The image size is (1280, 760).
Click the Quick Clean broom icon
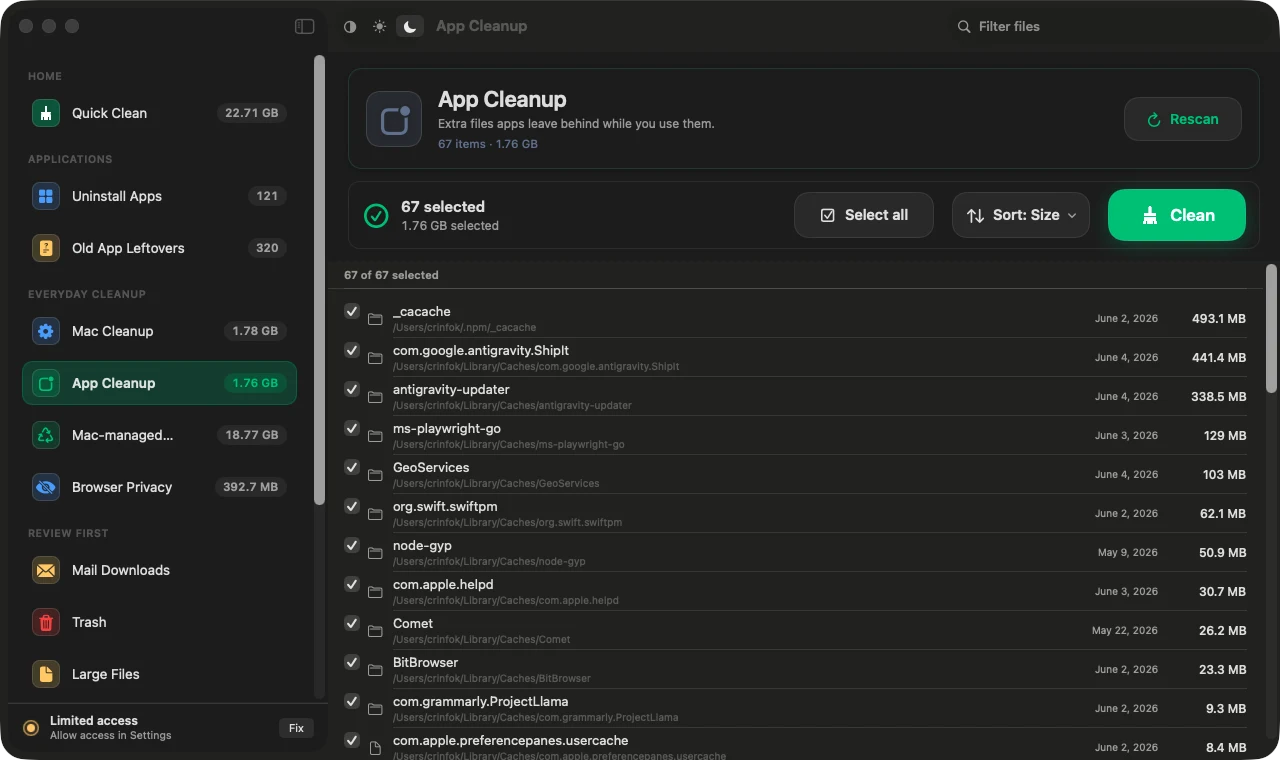pyautogui.click(x=46, y=113)
